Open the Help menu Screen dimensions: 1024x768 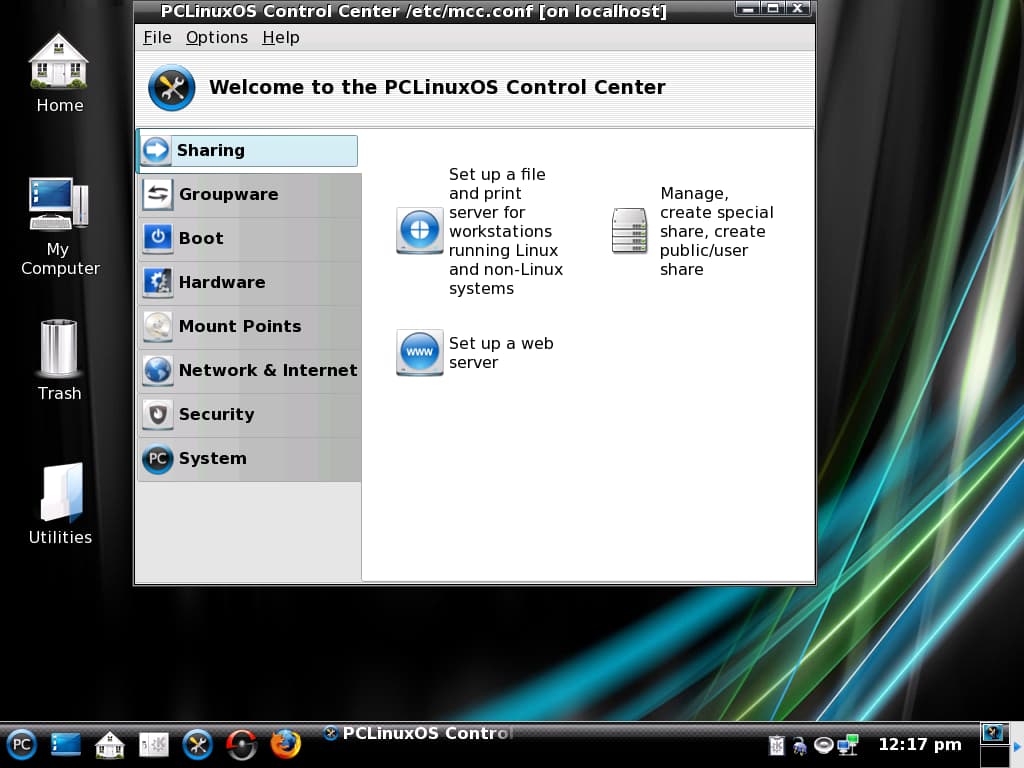tap(280, 37)
